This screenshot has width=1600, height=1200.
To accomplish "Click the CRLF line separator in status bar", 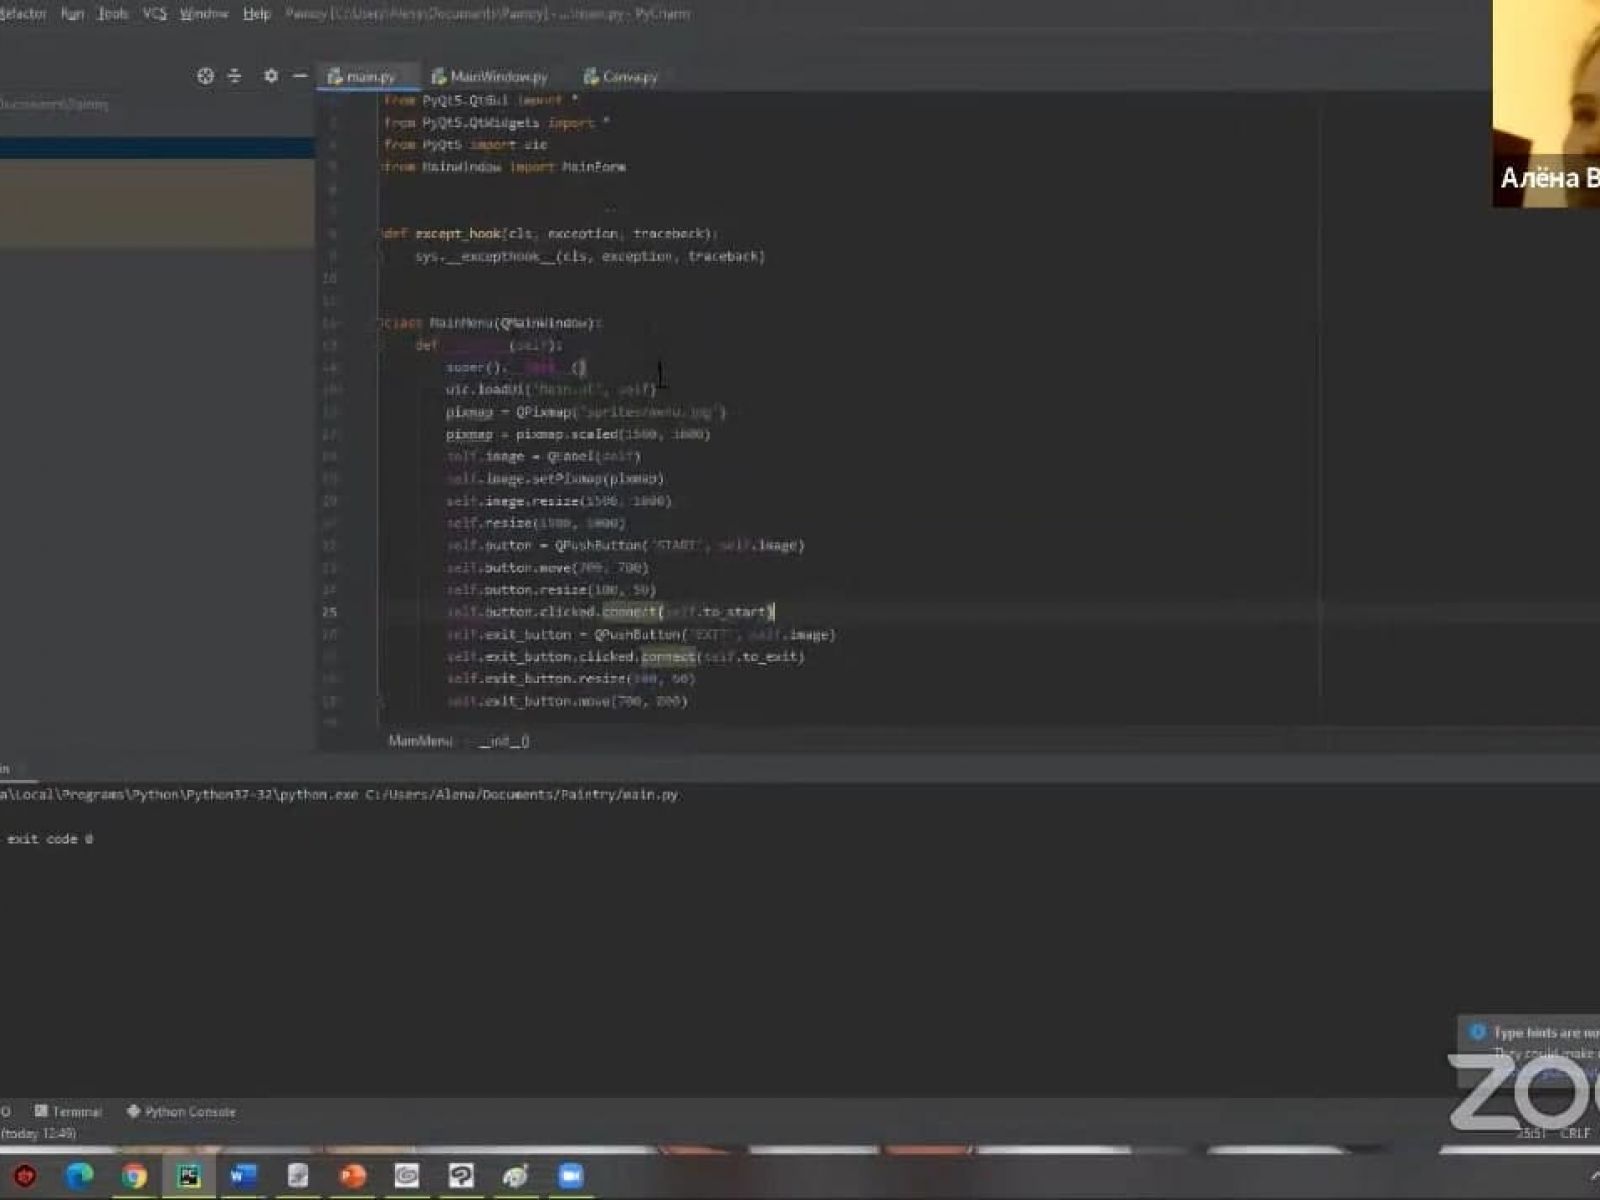I will 1575,1133.
